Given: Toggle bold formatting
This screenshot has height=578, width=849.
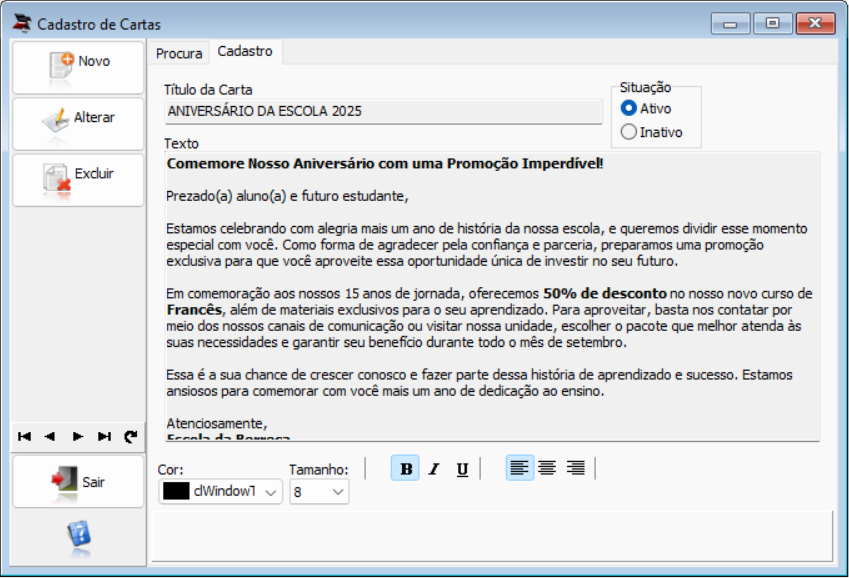Looking at the screenshot, I should tap(406, 469).
